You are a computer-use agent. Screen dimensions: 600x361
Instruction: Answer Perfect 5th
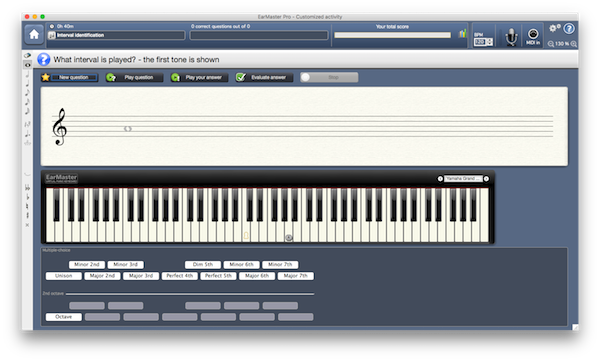(218, 276)
